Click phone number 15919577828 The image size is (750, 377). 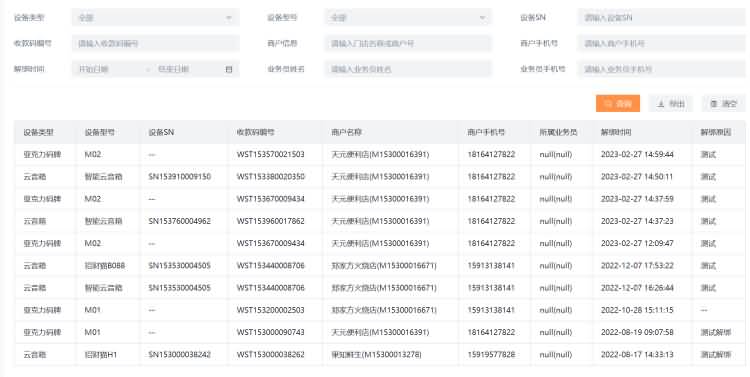pyautogui.click(x=491, y=355)
